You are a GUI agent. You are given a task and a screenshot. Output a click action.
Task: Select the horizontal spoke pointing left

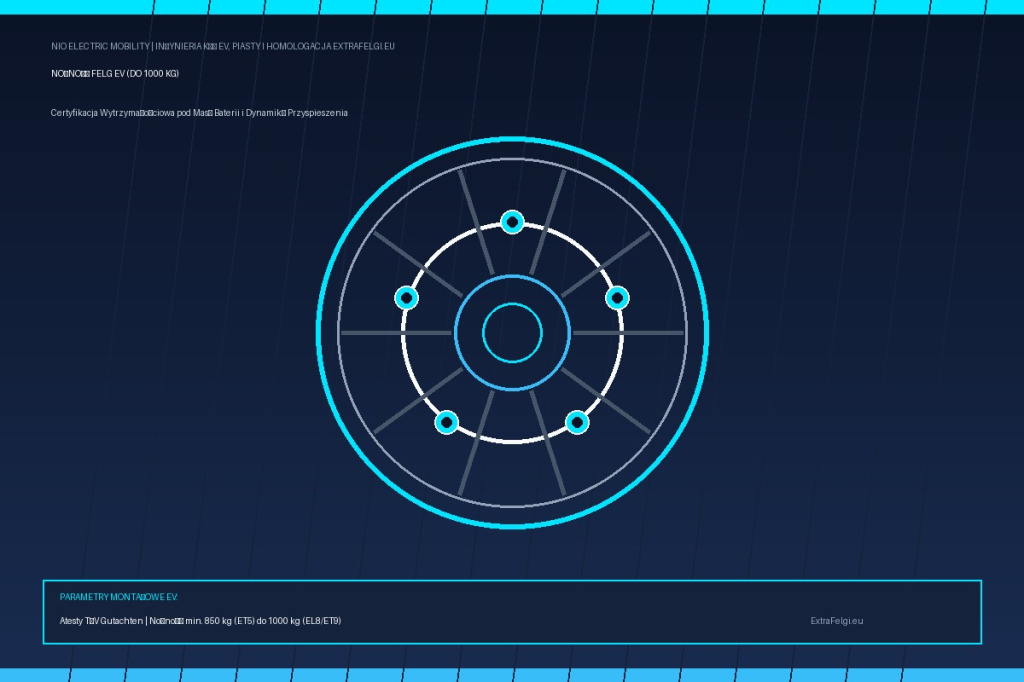pos(396,333)
